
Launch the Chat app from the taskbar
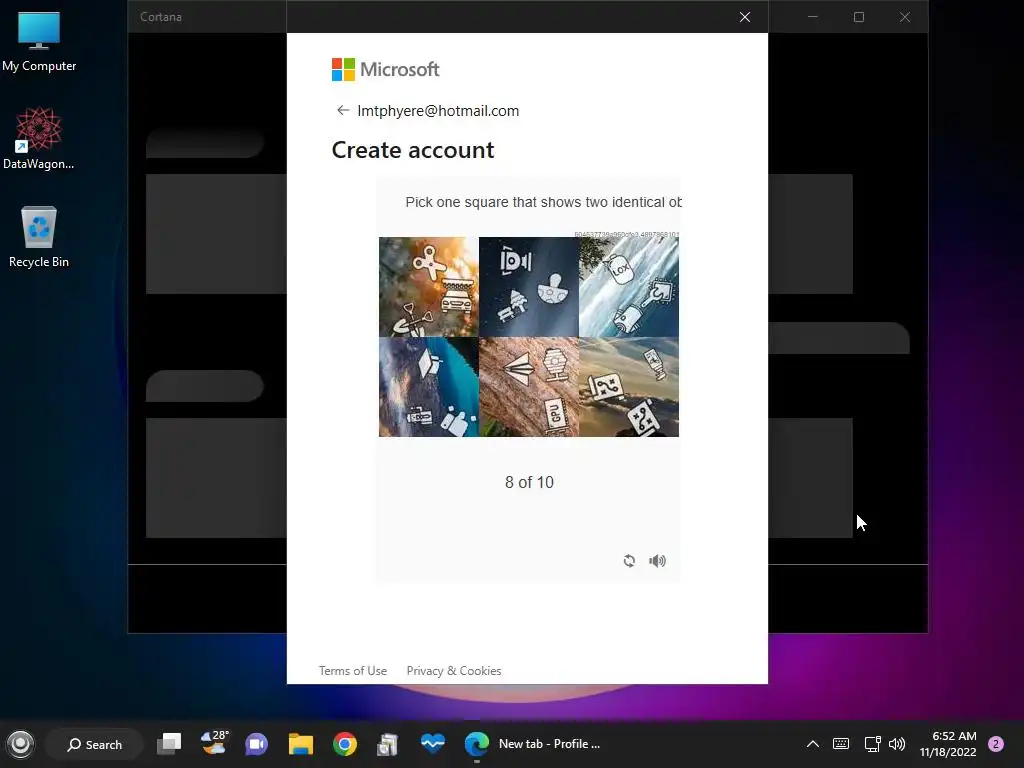point(257,744)
